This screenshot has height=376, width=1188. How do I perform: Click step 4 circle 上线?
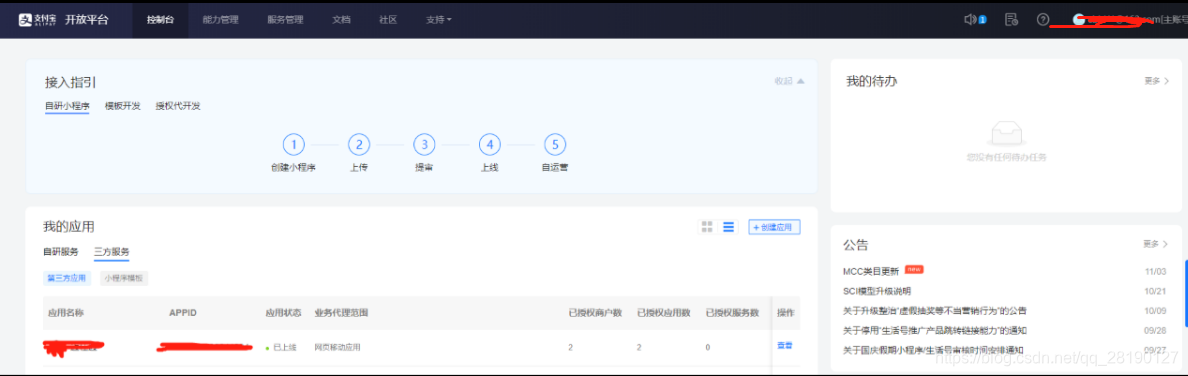tap(489, 144)
